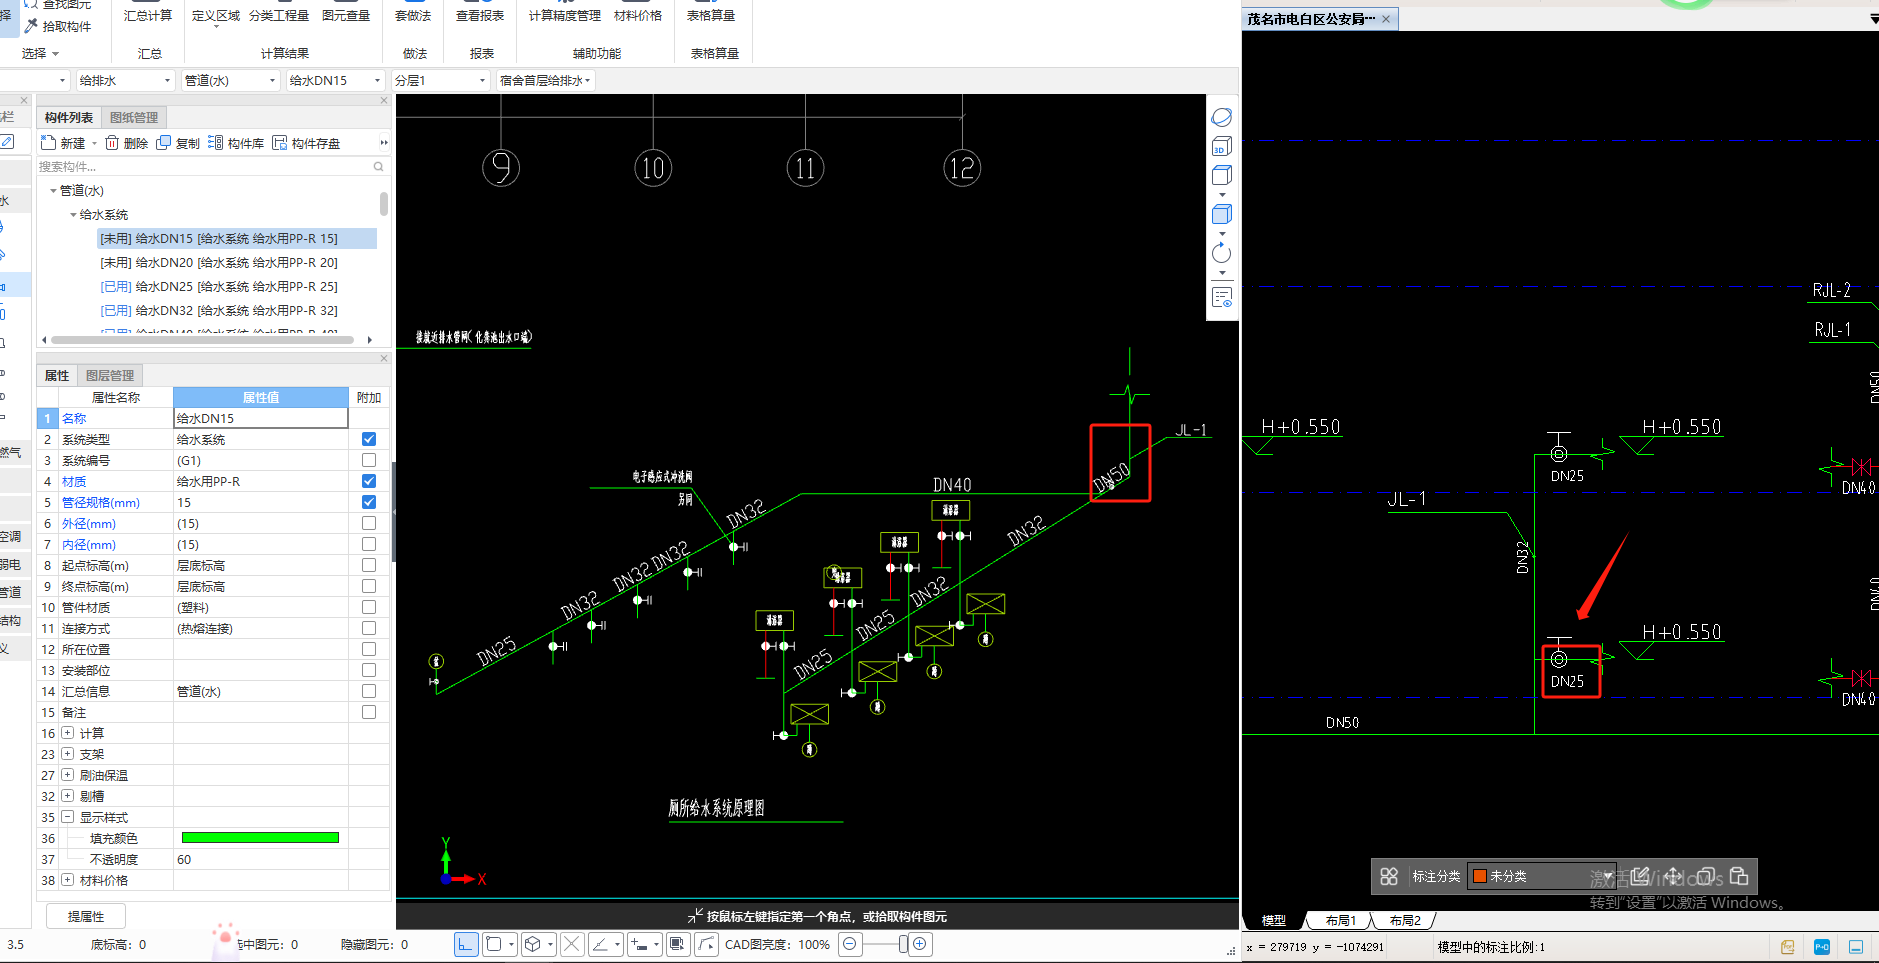Click the 汇总计算 ribbon command

pyautogui.click(x=148, y=15)
